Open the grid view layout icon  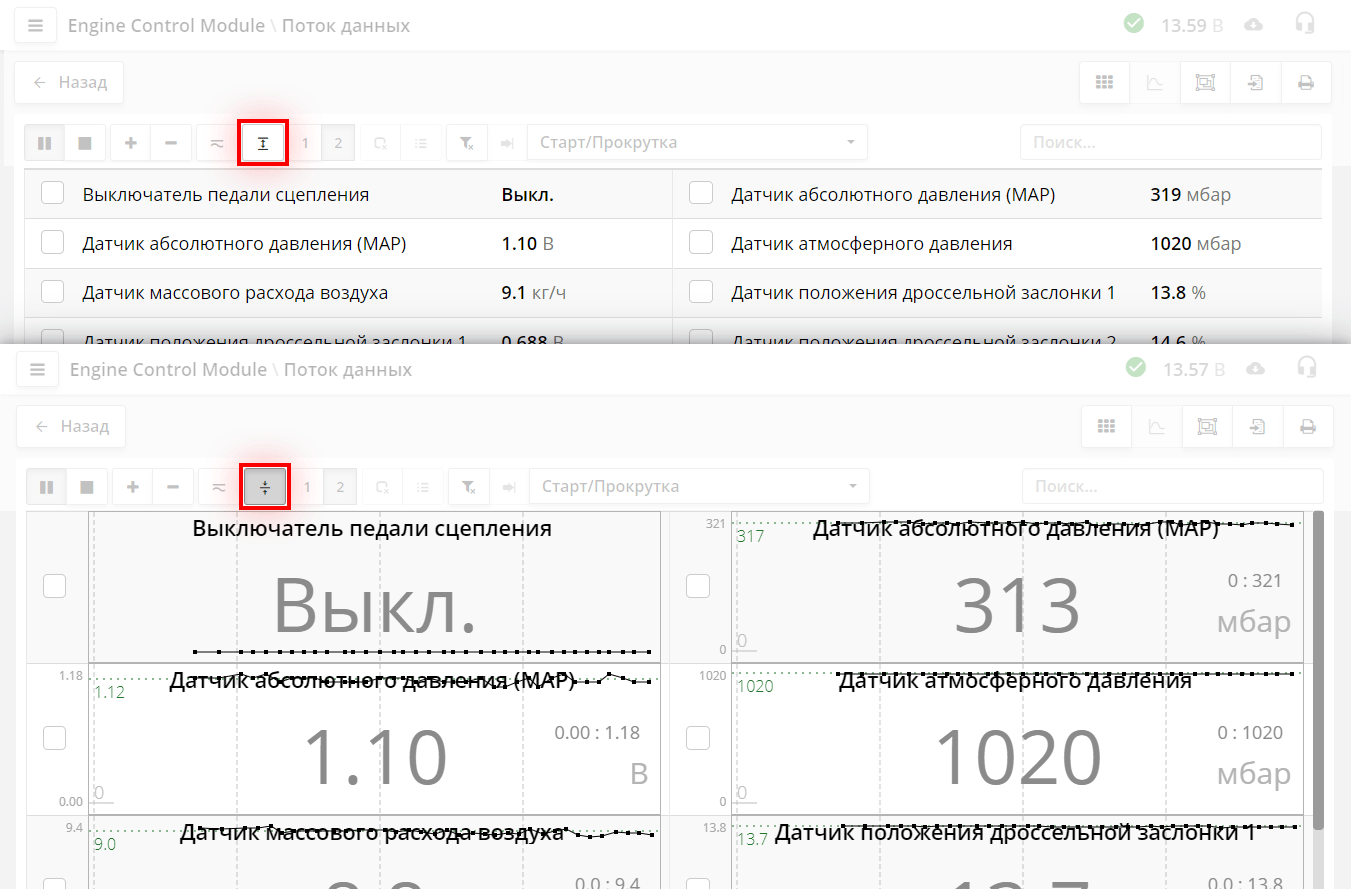point(1104,82)
